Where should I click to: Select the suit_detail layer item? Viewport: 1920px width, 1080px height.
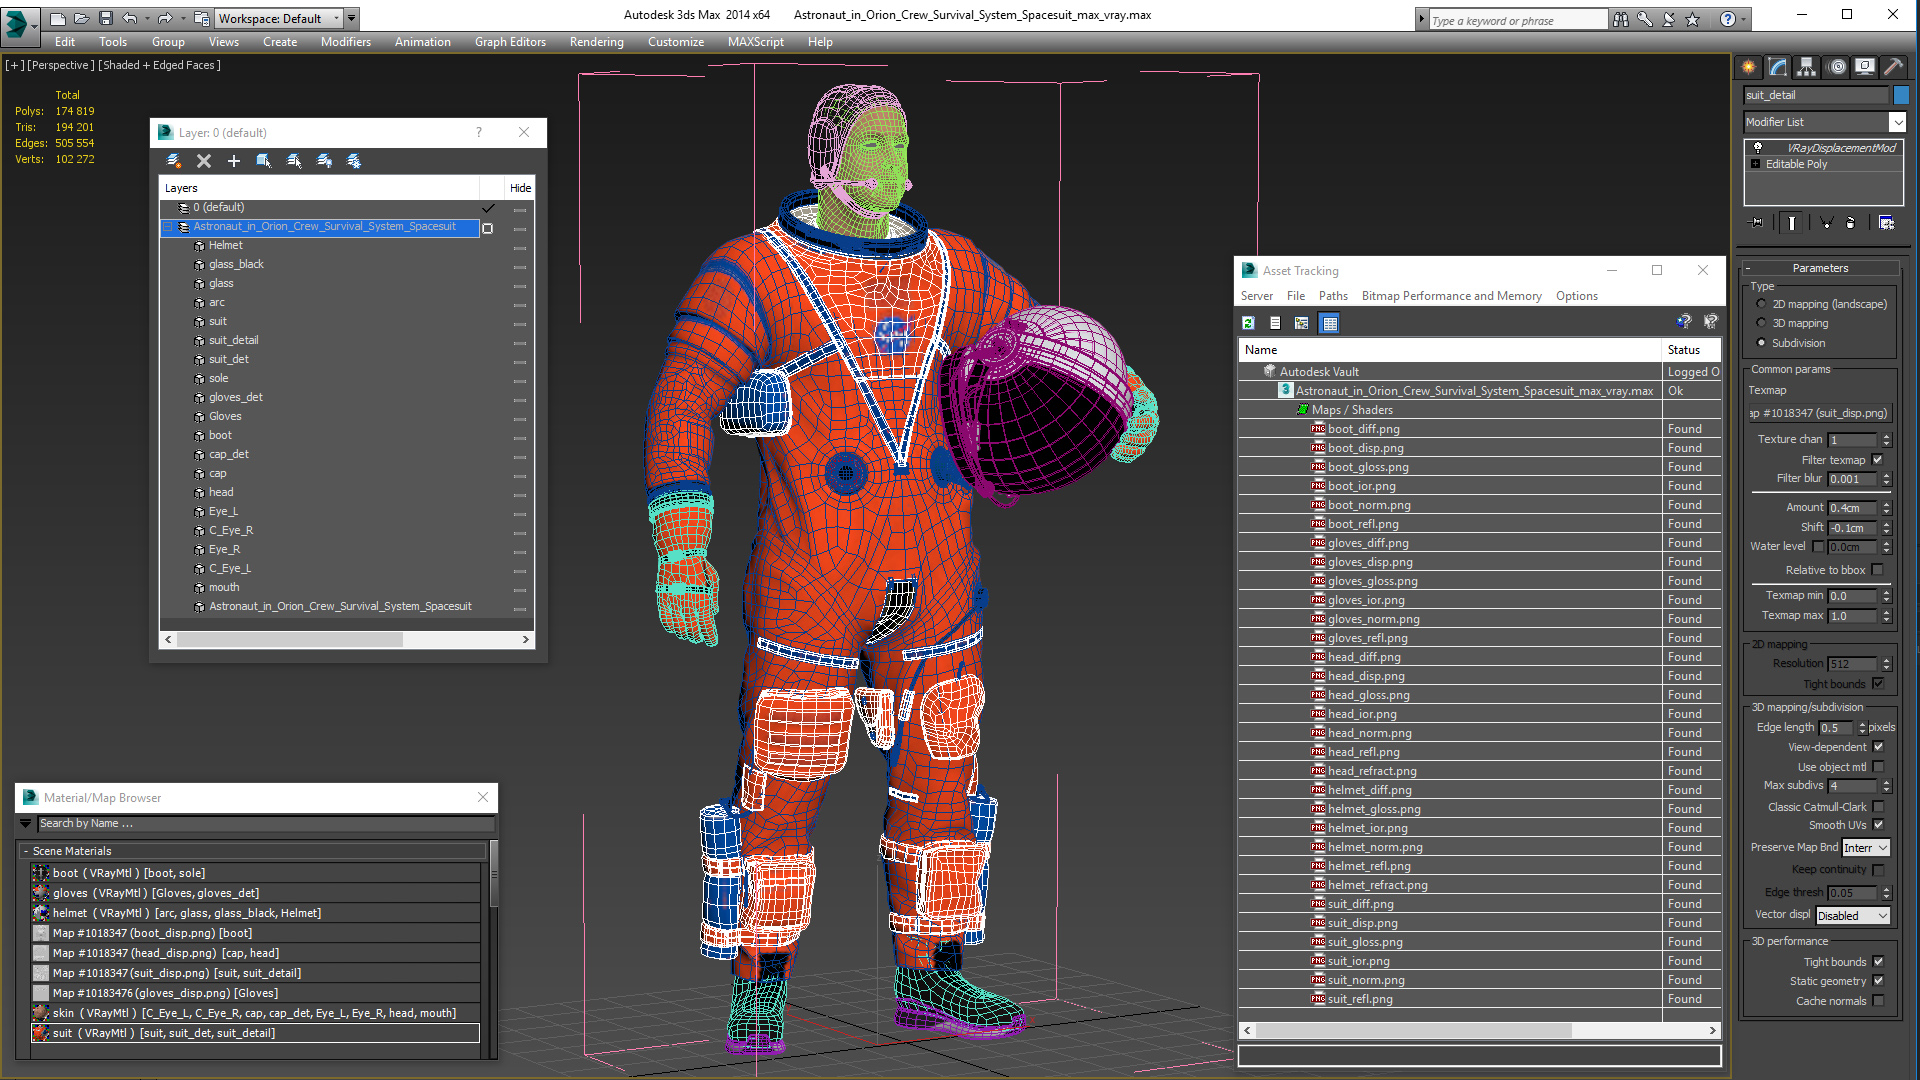point(233,340)
